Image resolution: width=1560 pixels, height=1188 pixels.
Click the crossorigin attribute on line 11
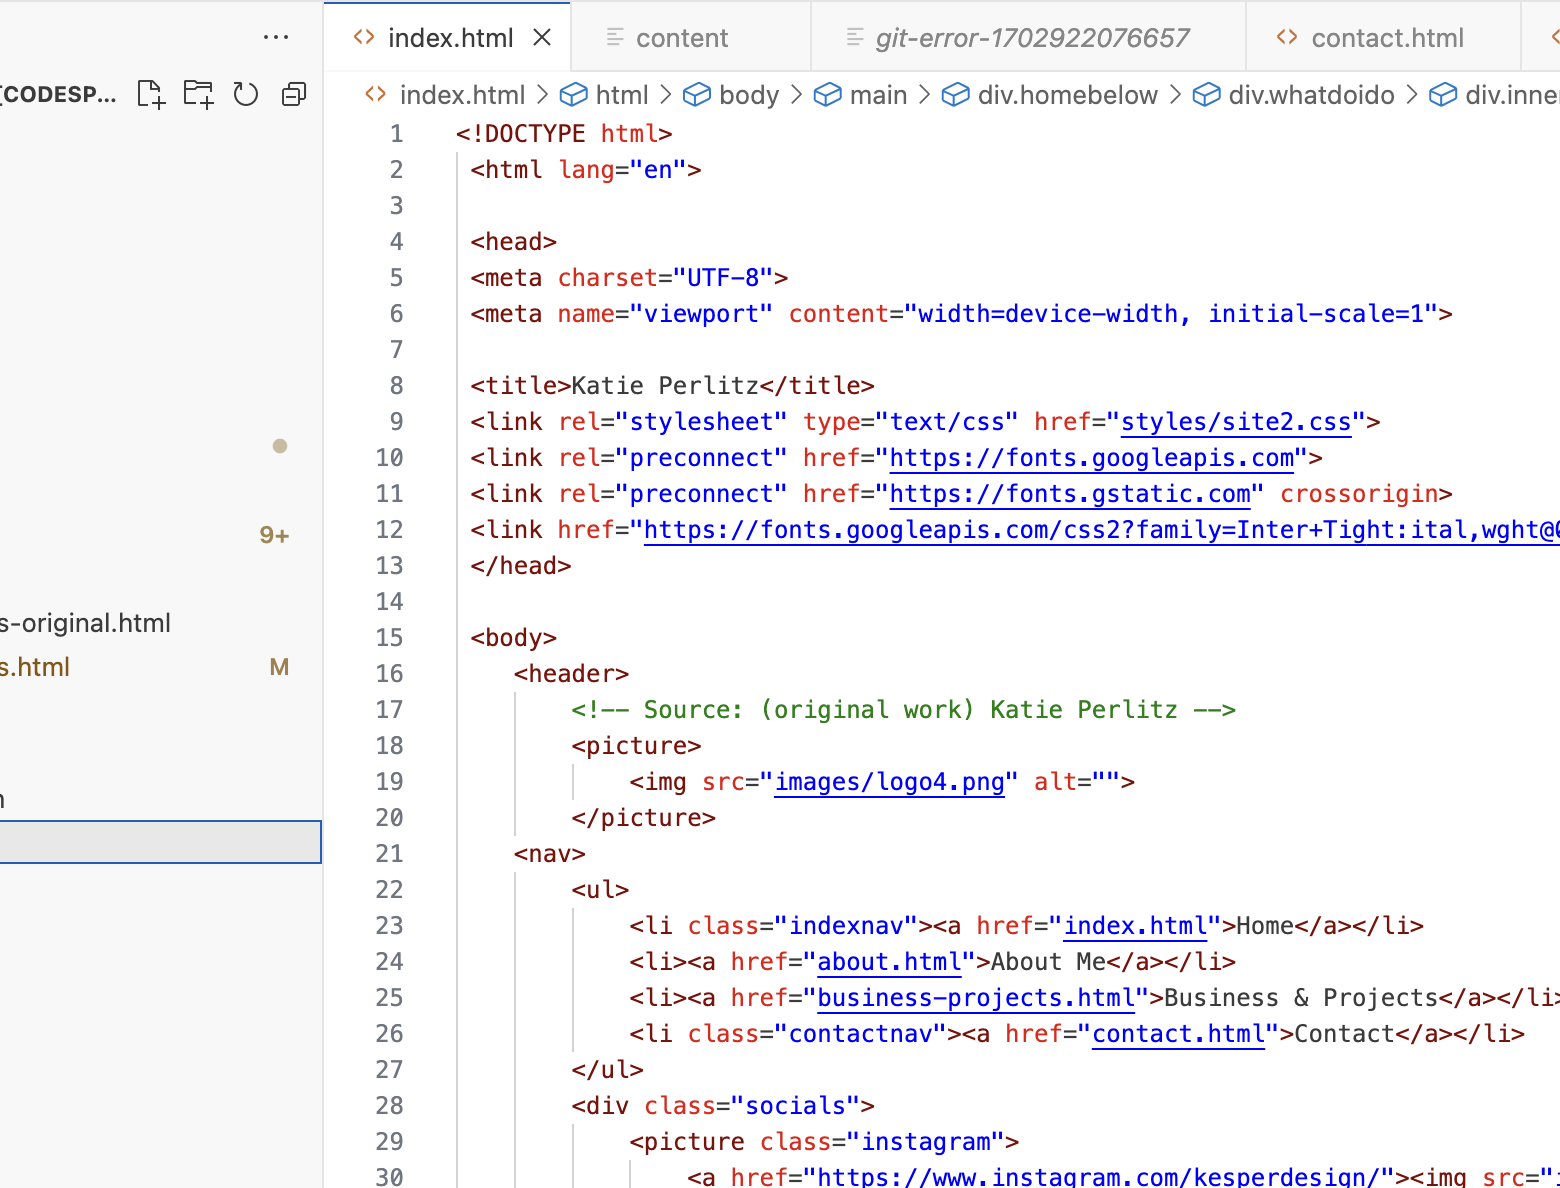(x=1359, y=494)
